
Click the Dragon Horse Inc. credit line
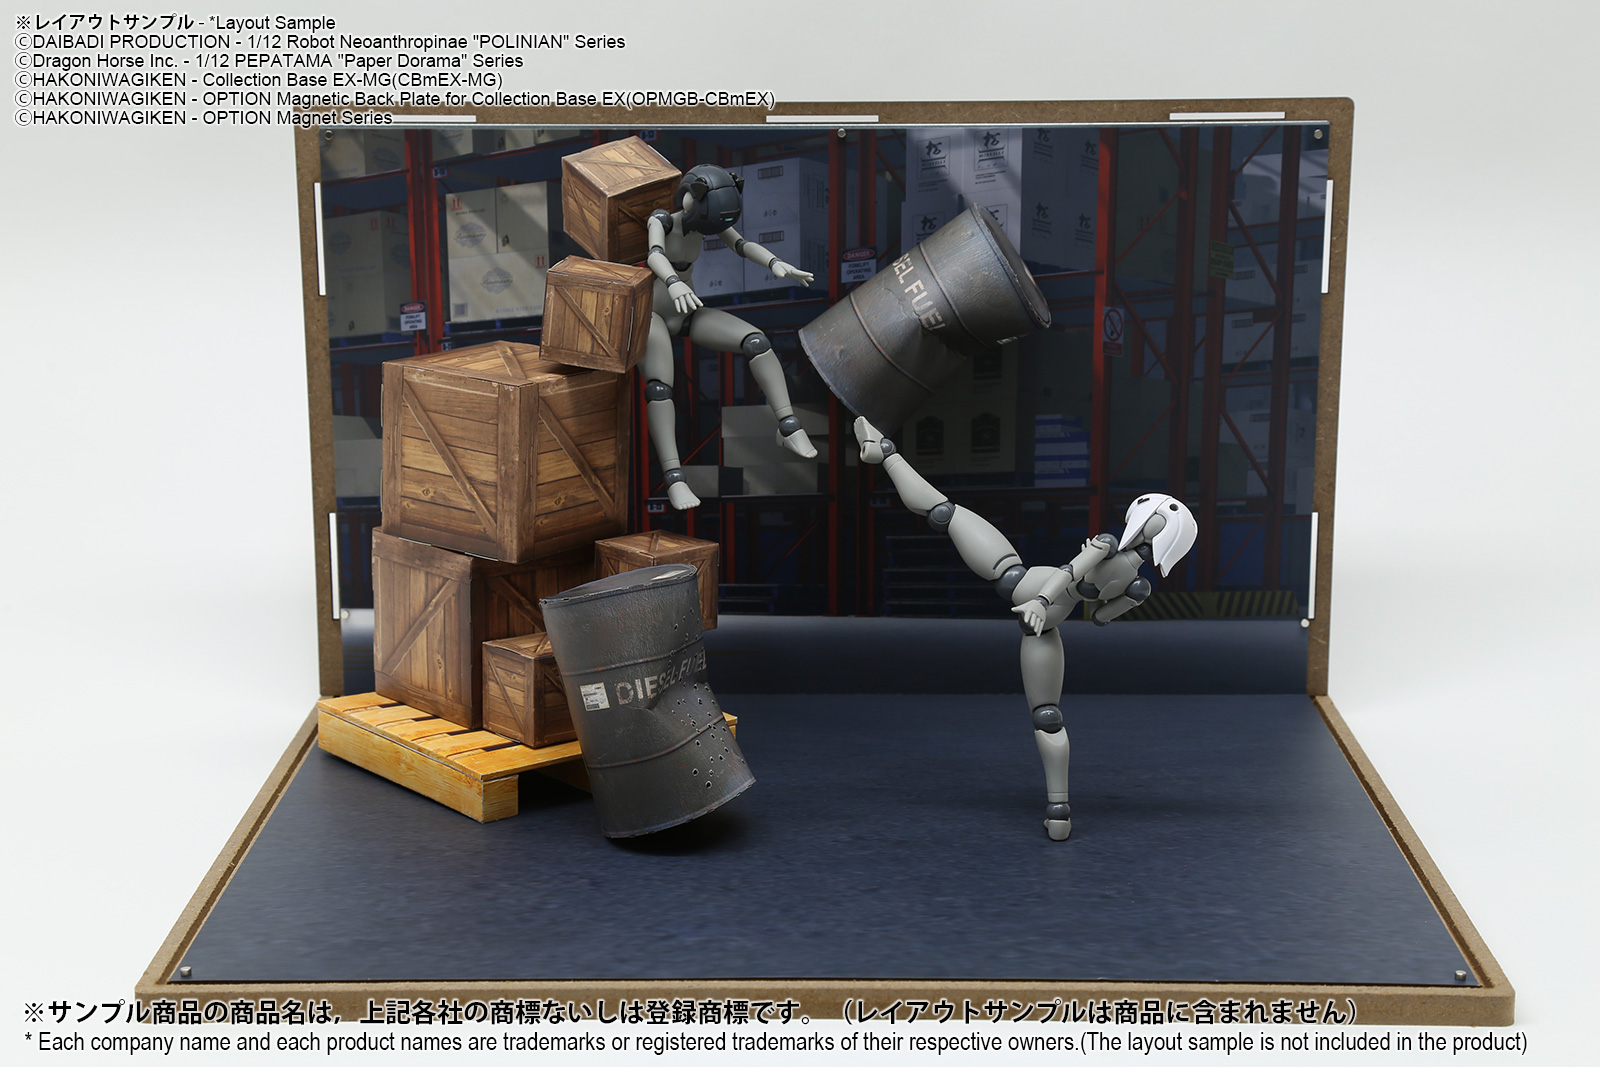pos(268,60)
